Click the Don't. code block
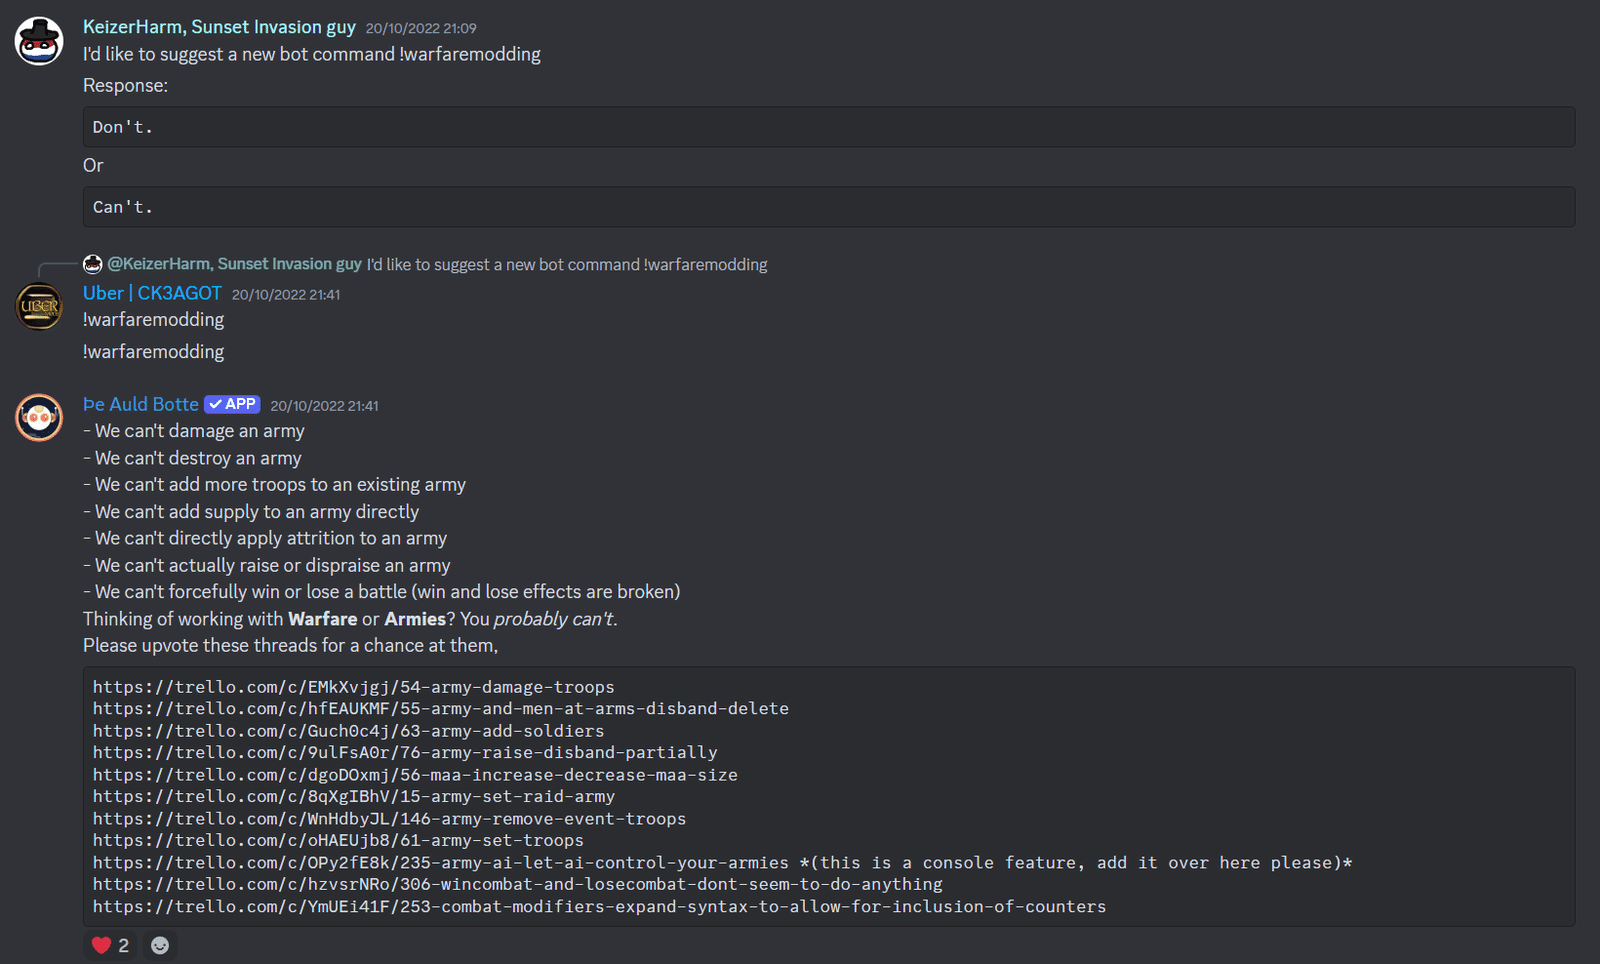This screenshot has height=964, width=1600. [829, 127]
